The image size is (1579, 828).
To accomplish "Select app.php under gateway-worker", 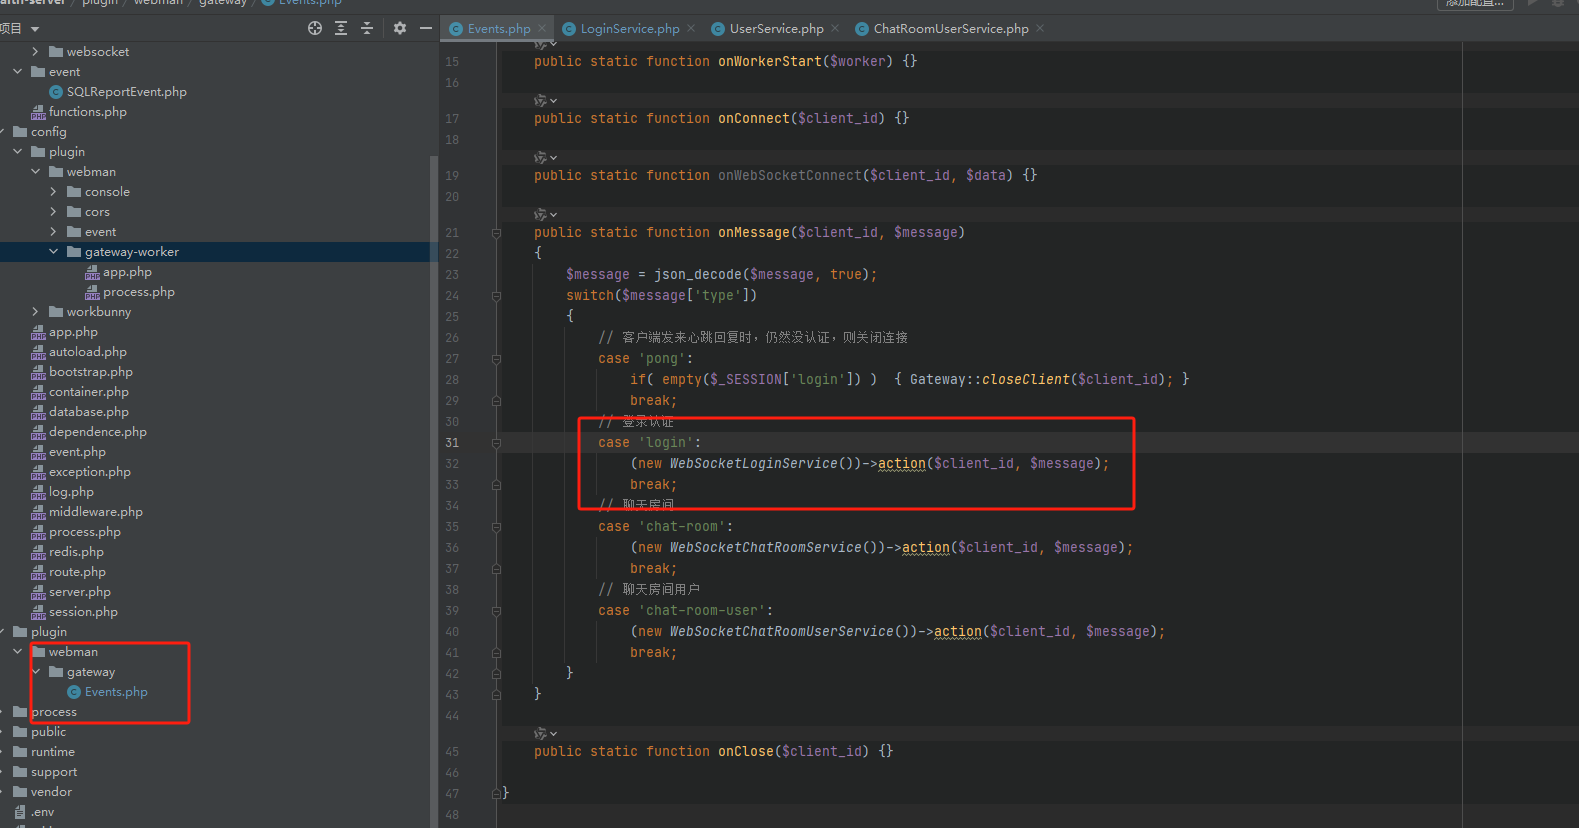I will pos(127,272).
